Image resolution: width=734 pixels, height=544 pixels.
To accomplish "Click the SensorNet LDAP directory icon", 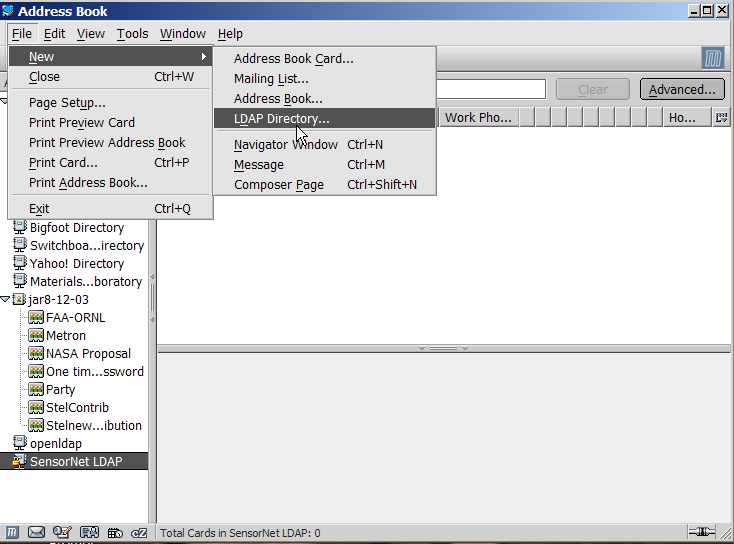I will coord(19,461).
